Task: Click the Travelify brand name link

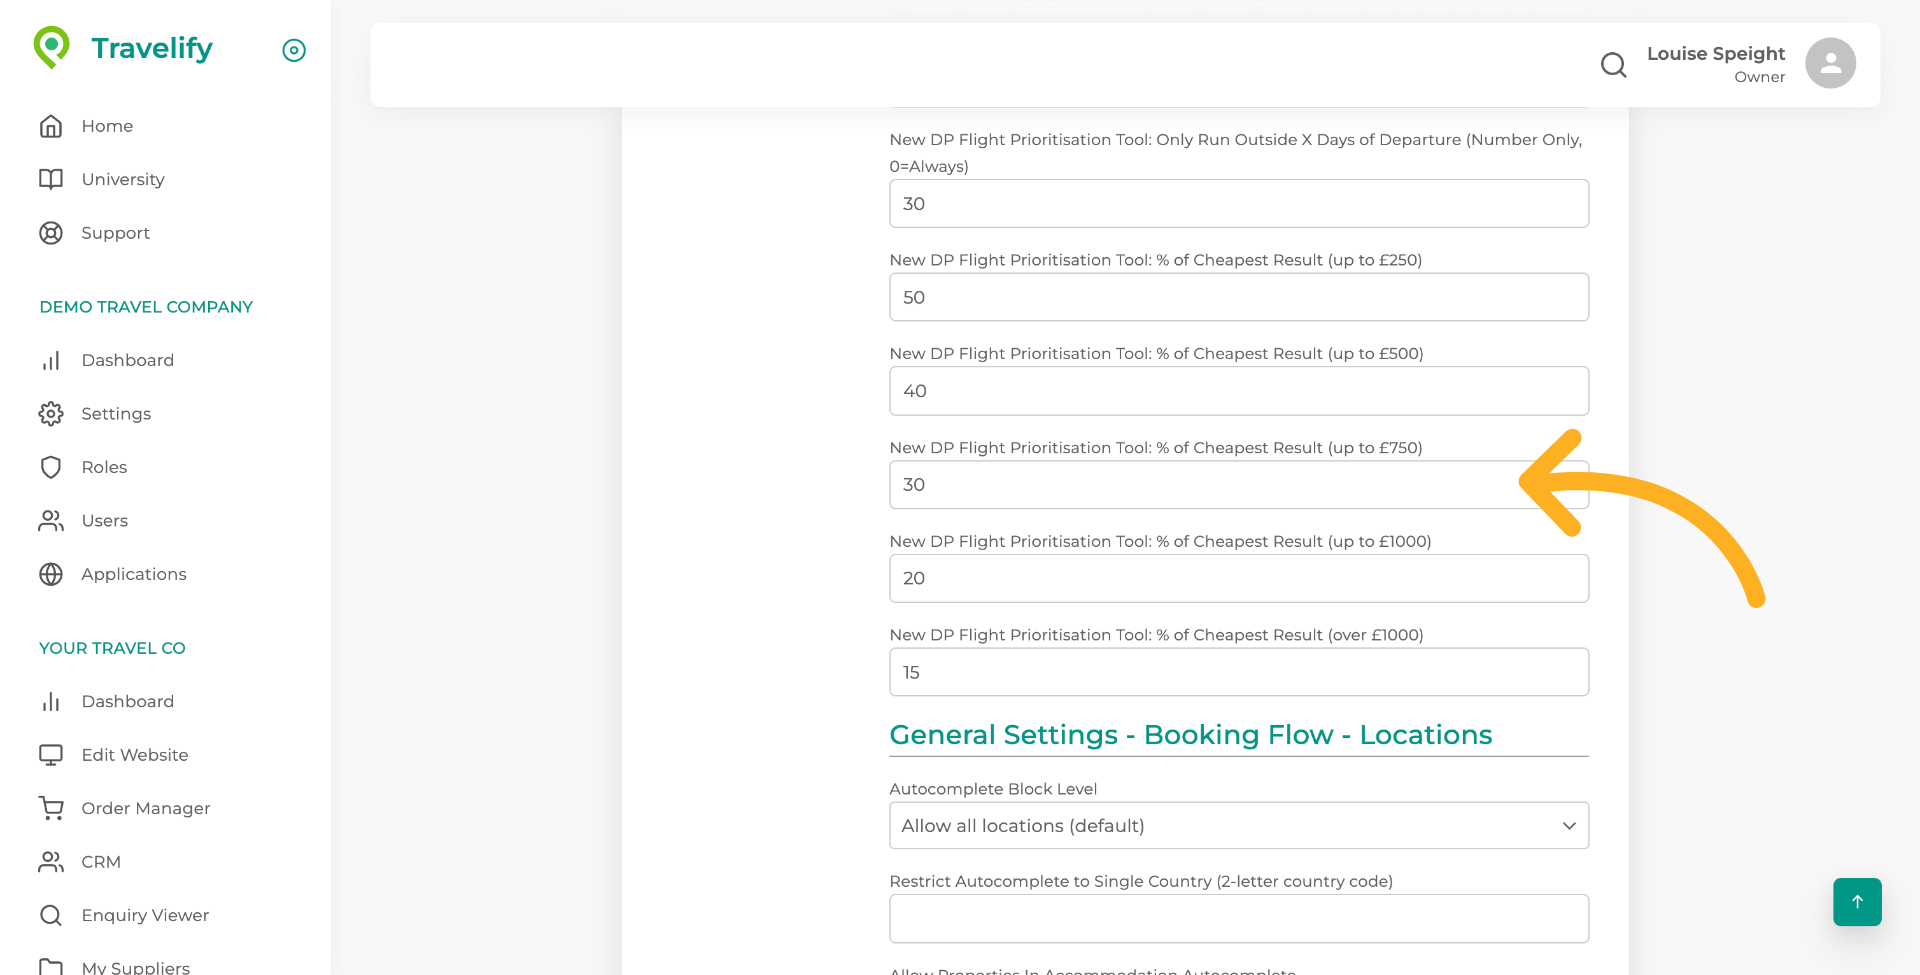Action: 152,48
